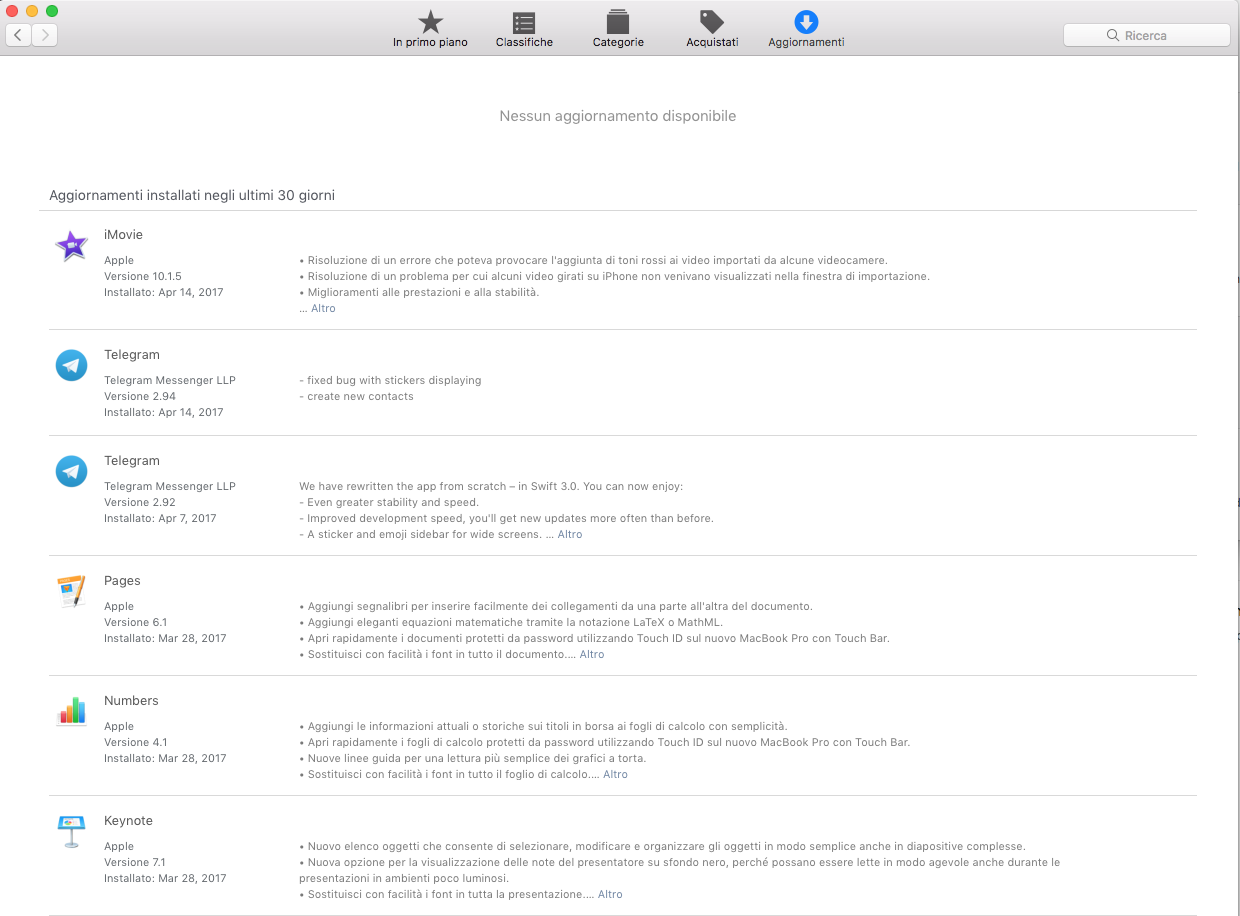
Task: Click 'Nessun aggiornamento disponibile' message
Action: (618, 116)
